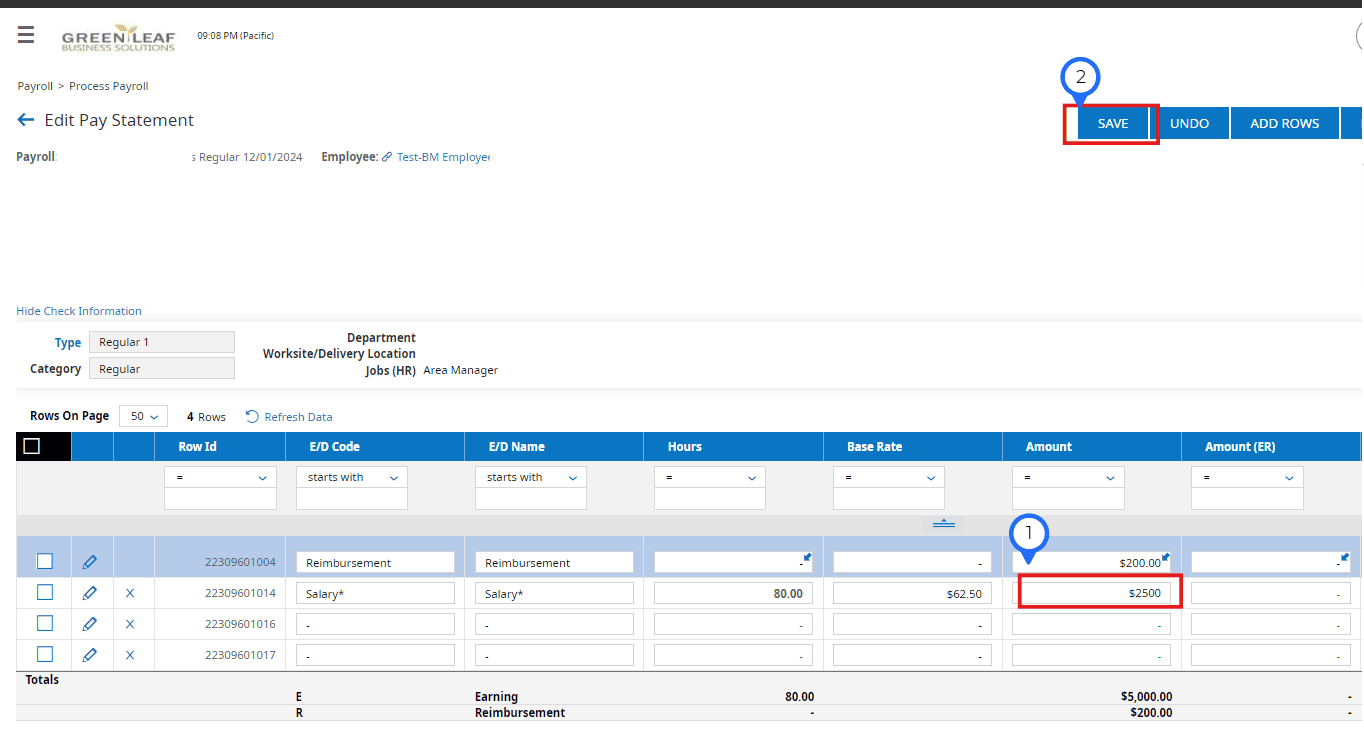
Task: Click the Amount filter text box
Action: pyautogui.click(x=1068, y=499)
